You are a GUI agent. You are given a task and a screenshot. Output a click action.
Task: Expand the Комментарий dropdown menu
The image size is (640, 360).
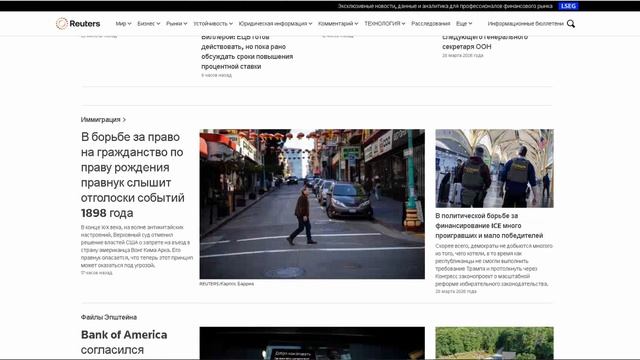coord(338,24)
